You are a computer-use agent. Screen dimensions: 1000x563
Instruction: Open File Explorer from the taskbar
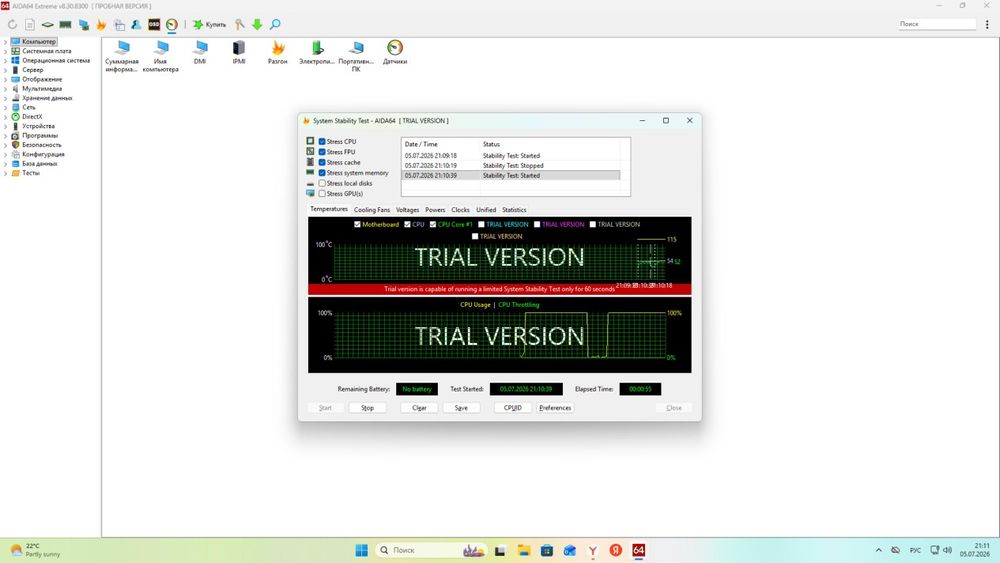click(x=524, y=550)
